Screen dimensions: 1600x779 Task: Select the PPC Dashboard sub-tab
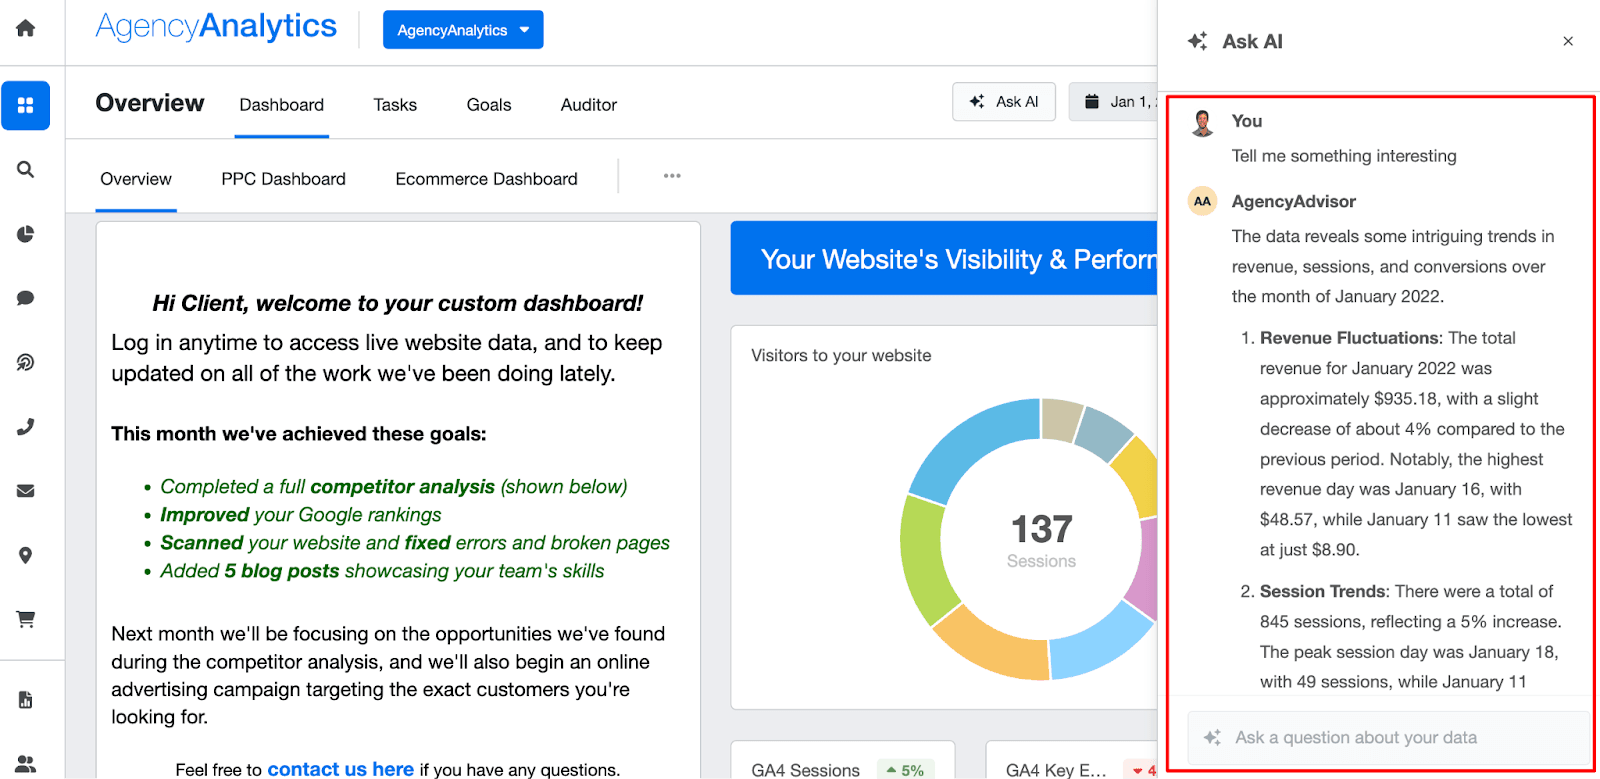284,179
